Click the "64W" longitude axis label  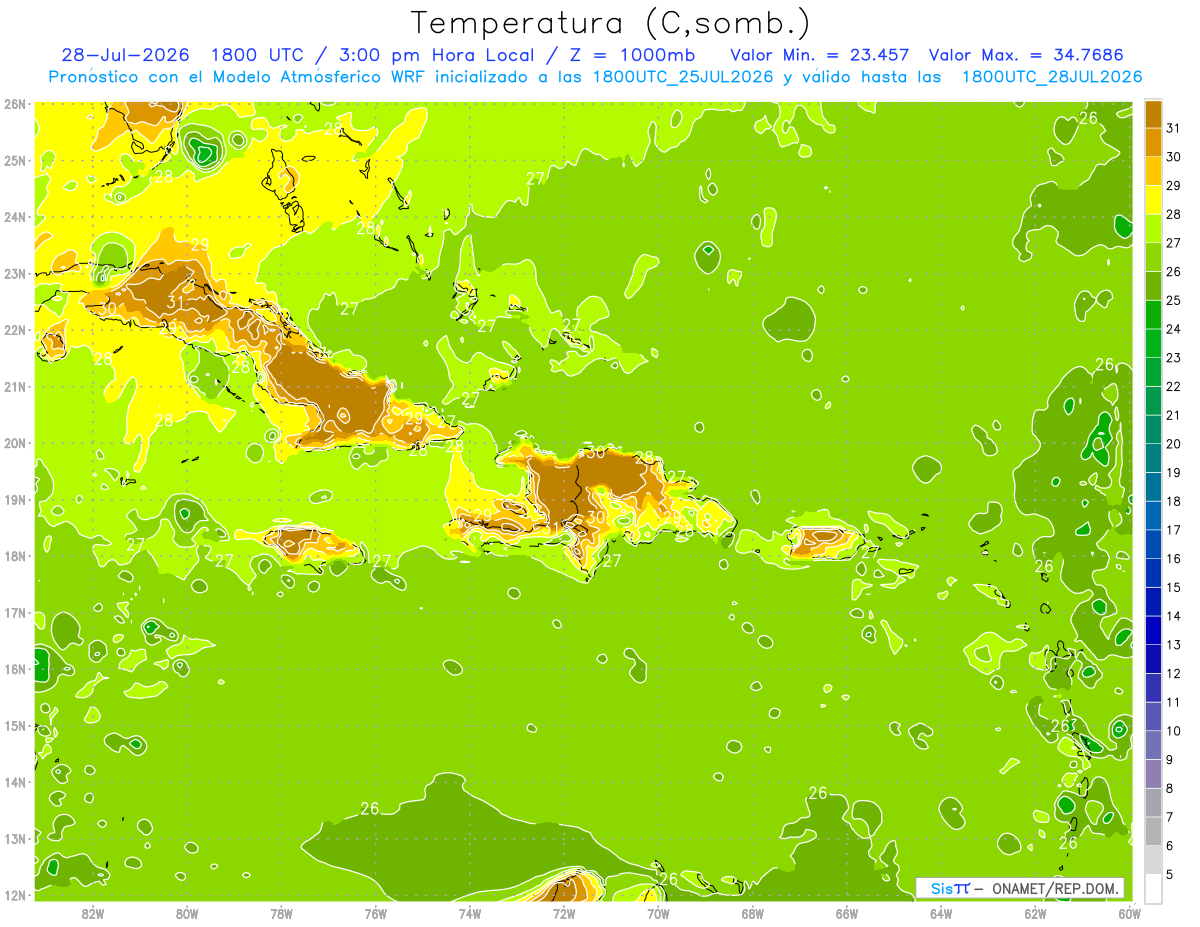[941, 913]
